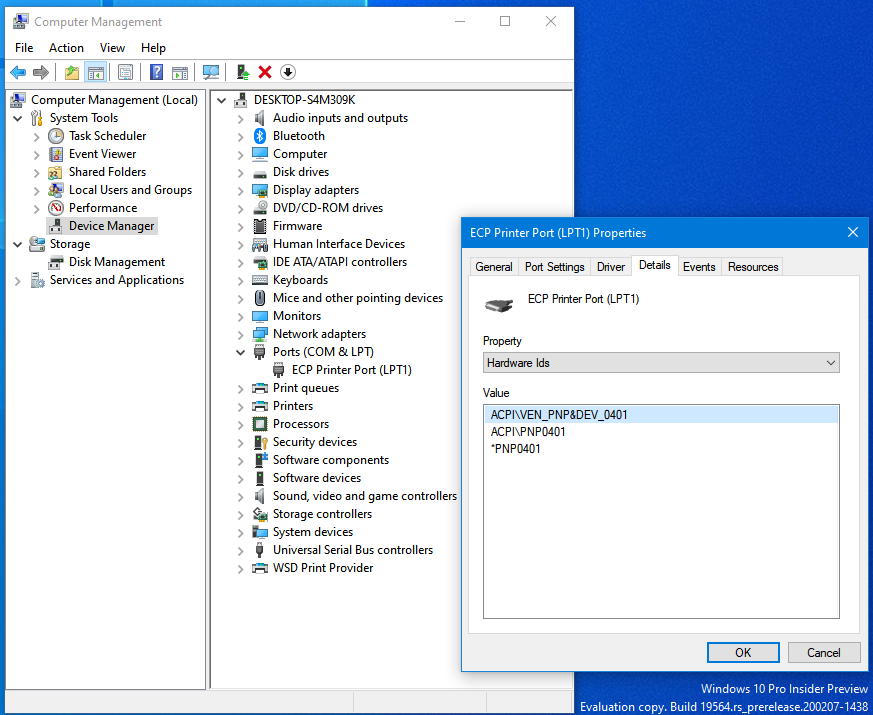Viewport: 873px width, 715px height.
Task: Click the blue Help question mark icon
Action: (x=157, y=72)
